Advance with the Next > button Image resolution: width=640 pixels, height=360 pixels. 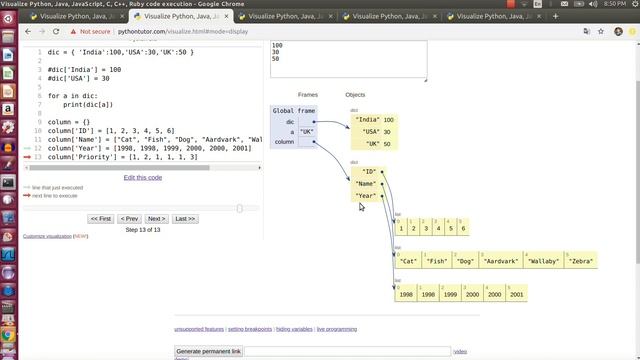pos(157,219)
